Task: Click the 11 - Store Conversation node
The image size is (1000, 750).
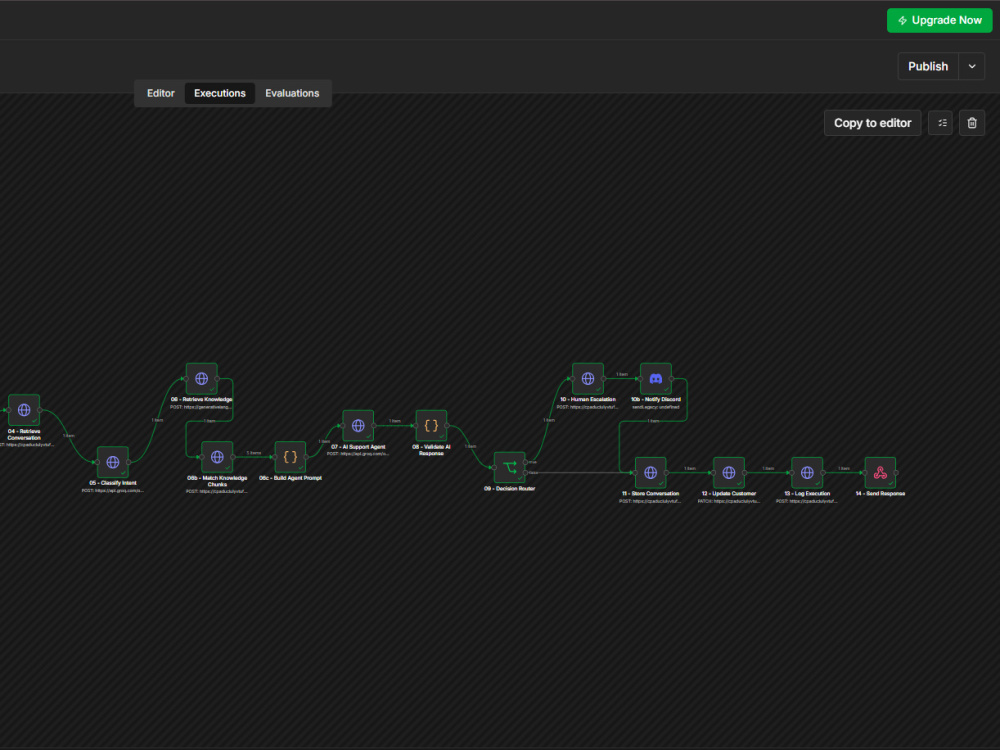Action: click(651, 473)
